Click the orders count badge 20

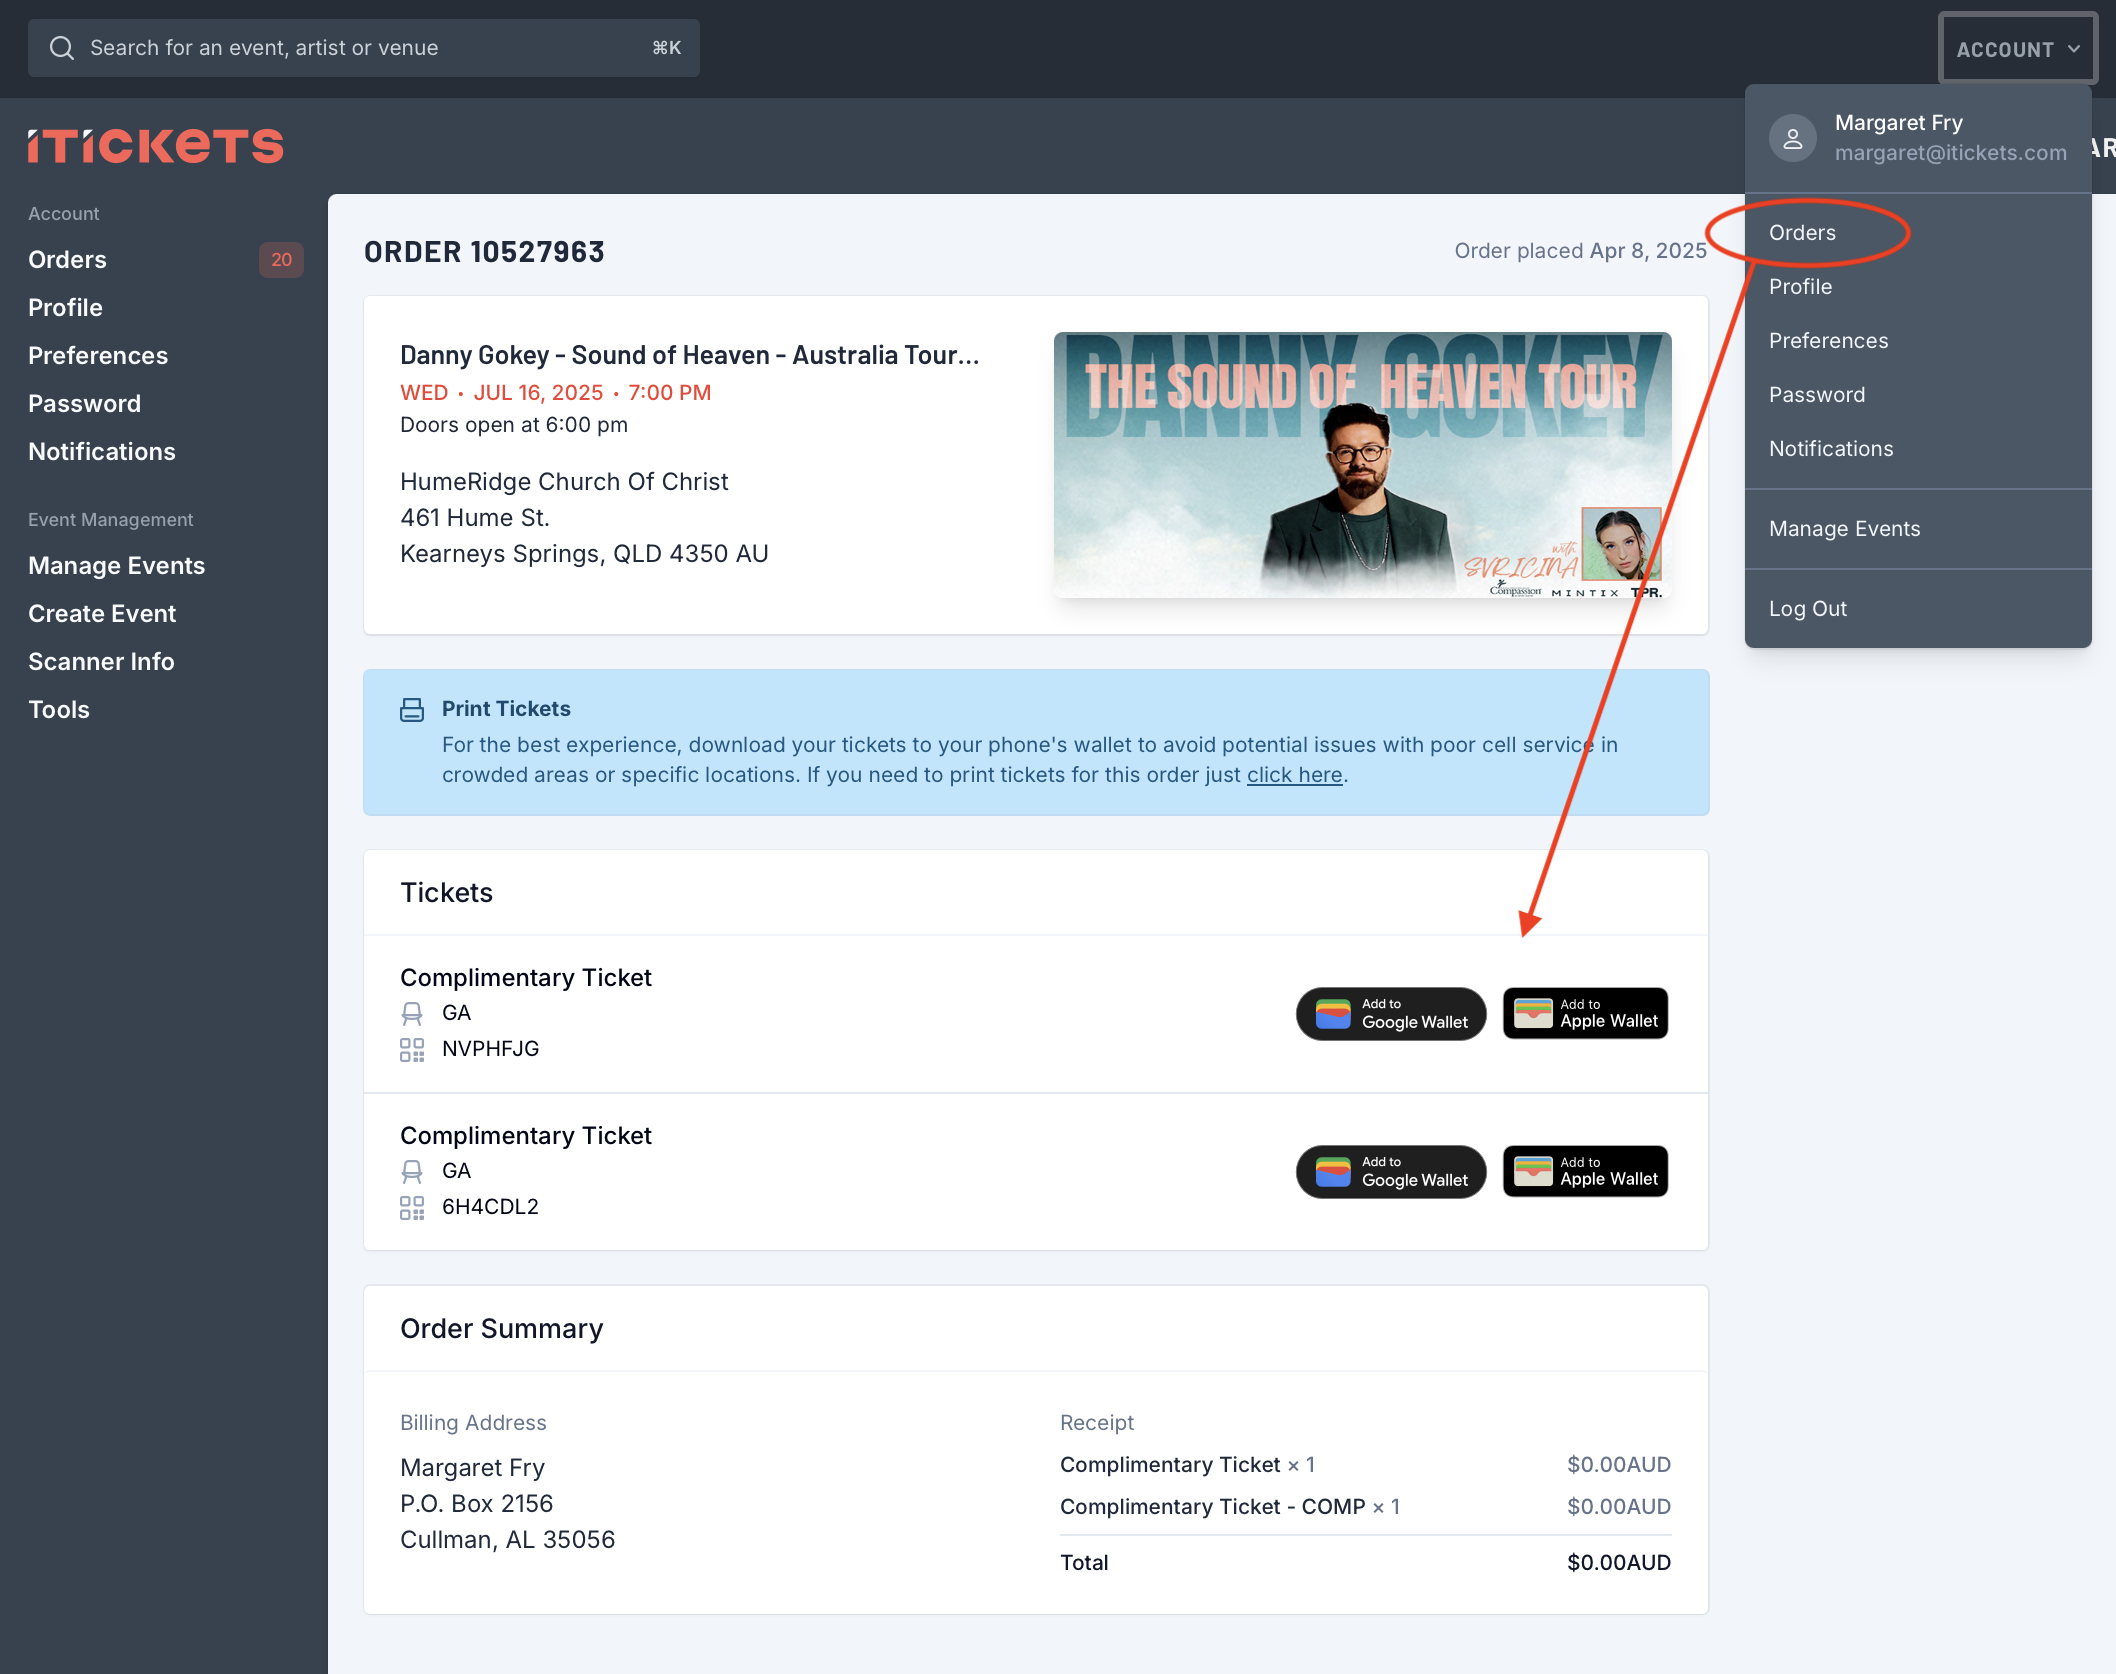[x=282, y=260]
